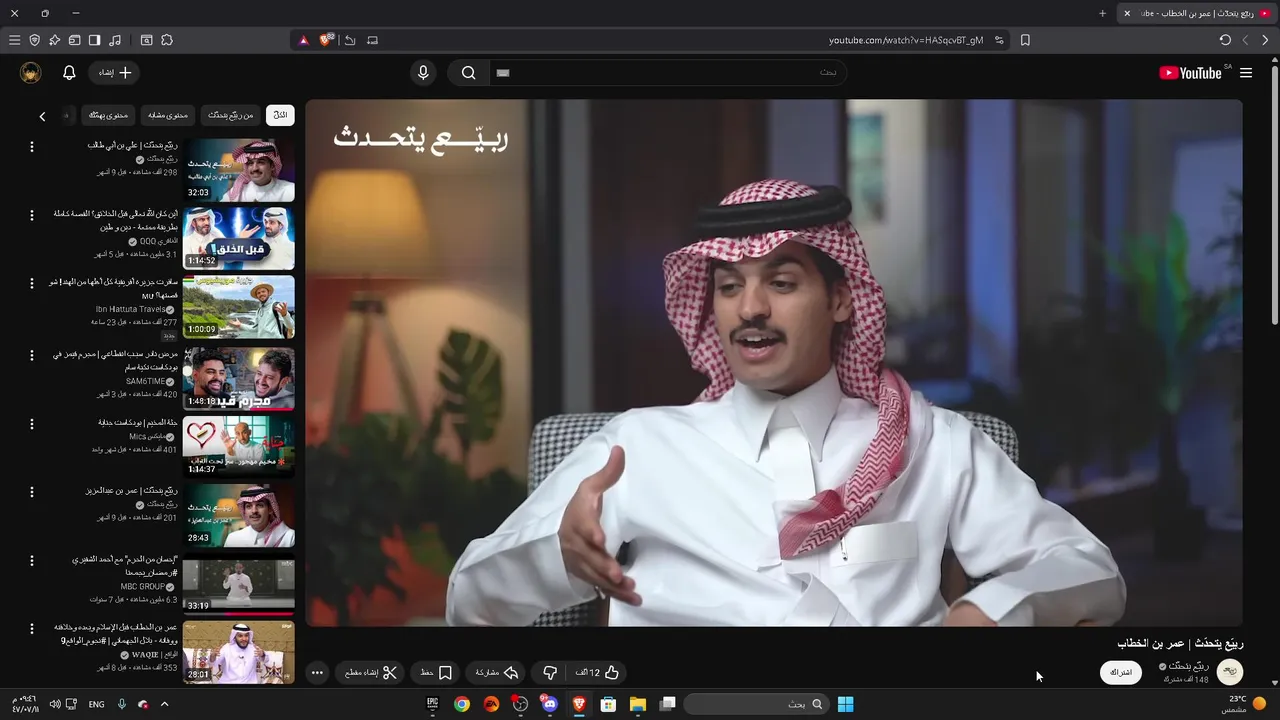The width and height of the screenshot is (1280, 720).
Task: Like the video (12 ألف thumbs up)
Action: 598,673
